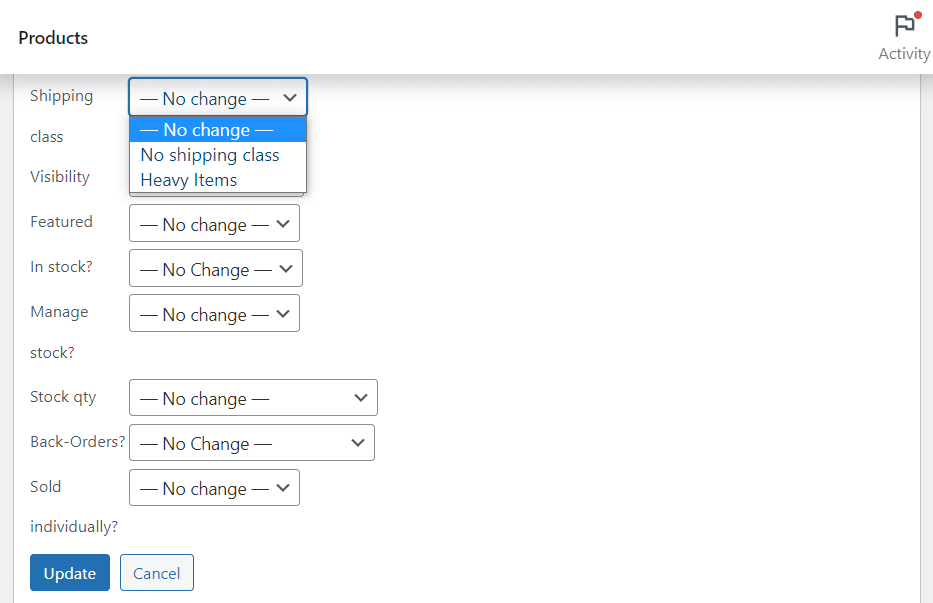Click the Stock qty label
Screen dimensions: 933x603
[63, 396]
